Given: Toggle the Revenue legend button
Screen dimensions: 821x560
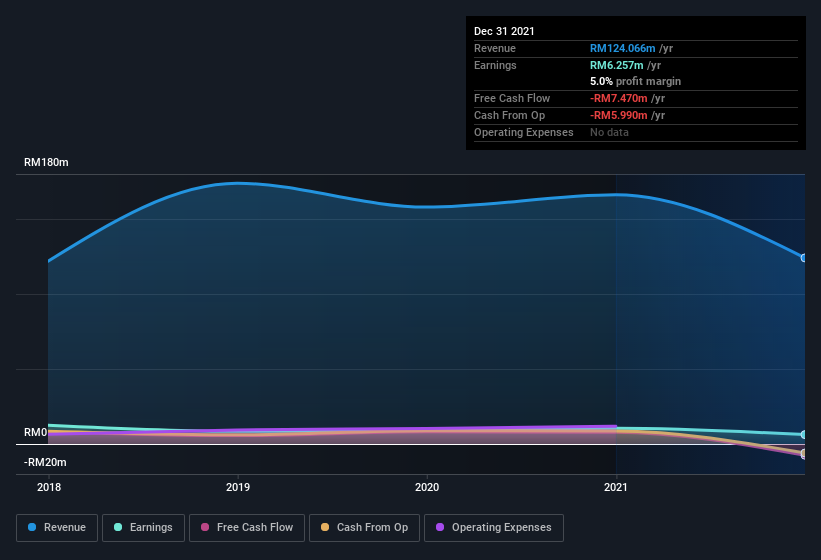Looking at the screenshot, I should [x=57, y=528].
